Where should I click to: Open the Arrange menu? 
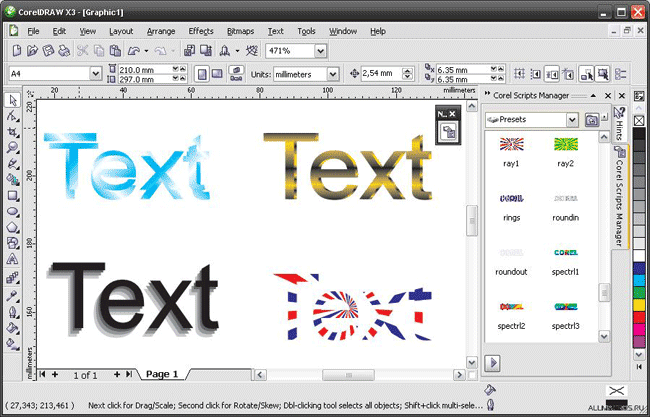click(x=161, y=31)
